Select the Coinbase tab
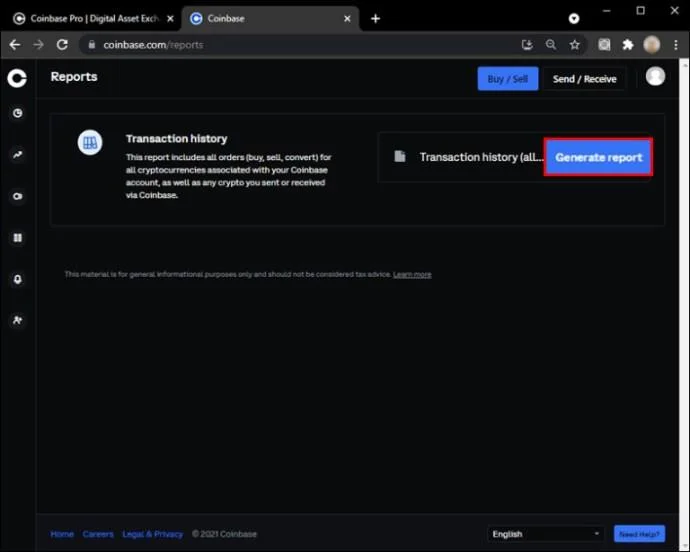The image size is (690, 552). (x=269, y=18)
